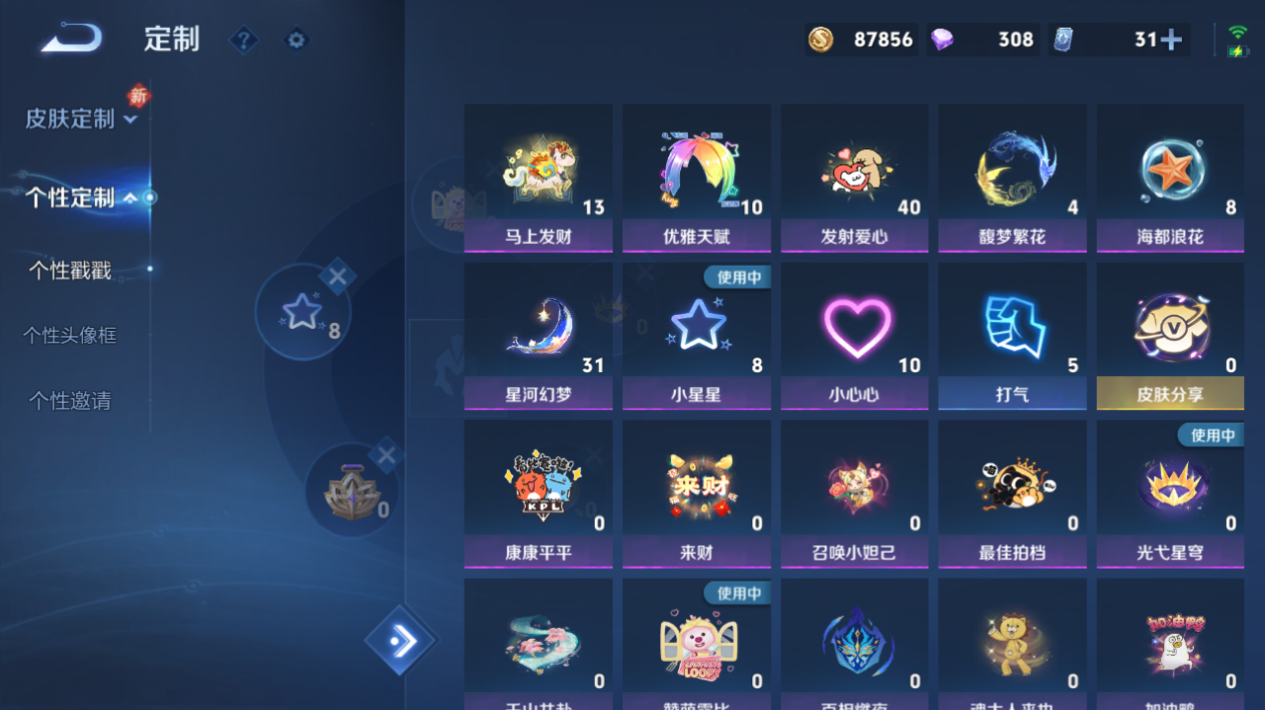The width and height of the screenshot is (1265, 710).
Task: Add more tickets with plus icon
Action: point(1171,39)
